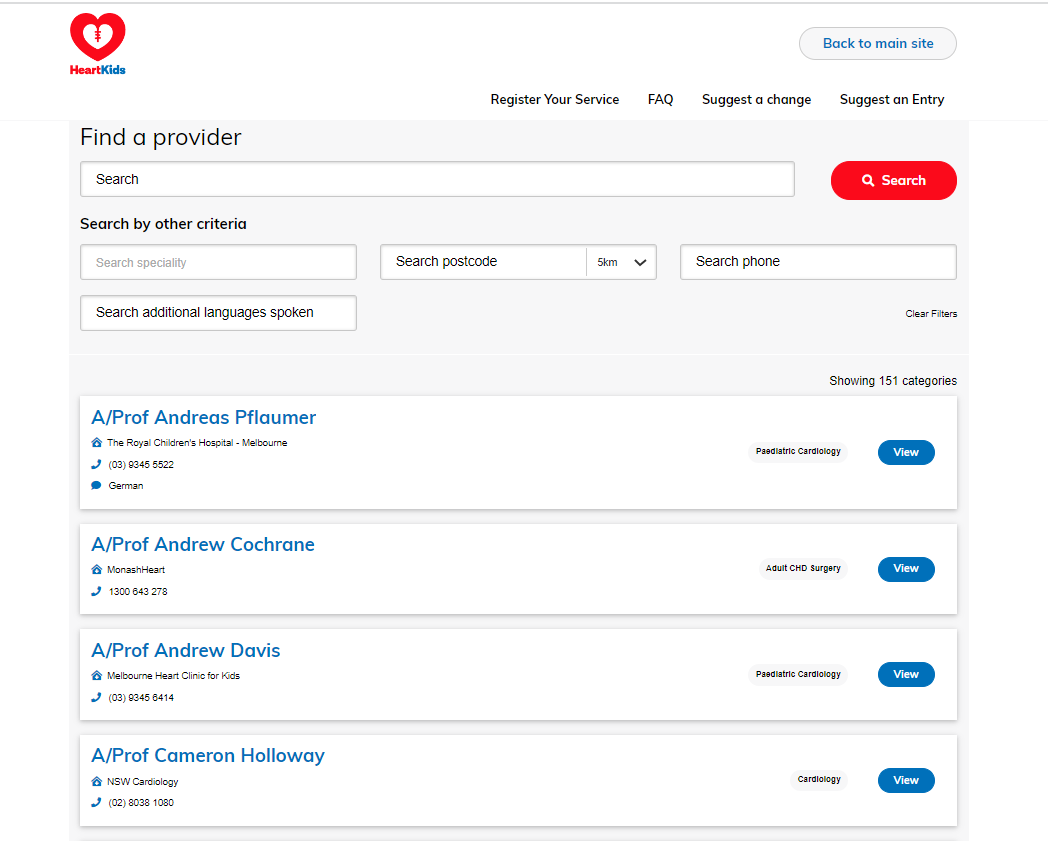Click home icon beside NSW Cardiology
The width and height of the screenshot is (1048, 841).
tap(96, 781)
